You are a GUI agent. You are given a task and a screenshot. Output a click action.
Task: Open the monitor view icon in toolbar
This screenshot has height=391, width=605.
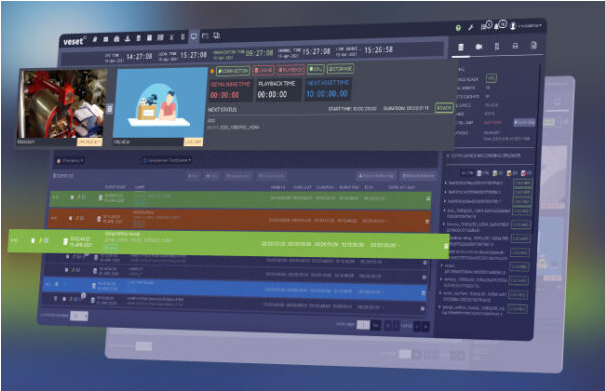194,36
